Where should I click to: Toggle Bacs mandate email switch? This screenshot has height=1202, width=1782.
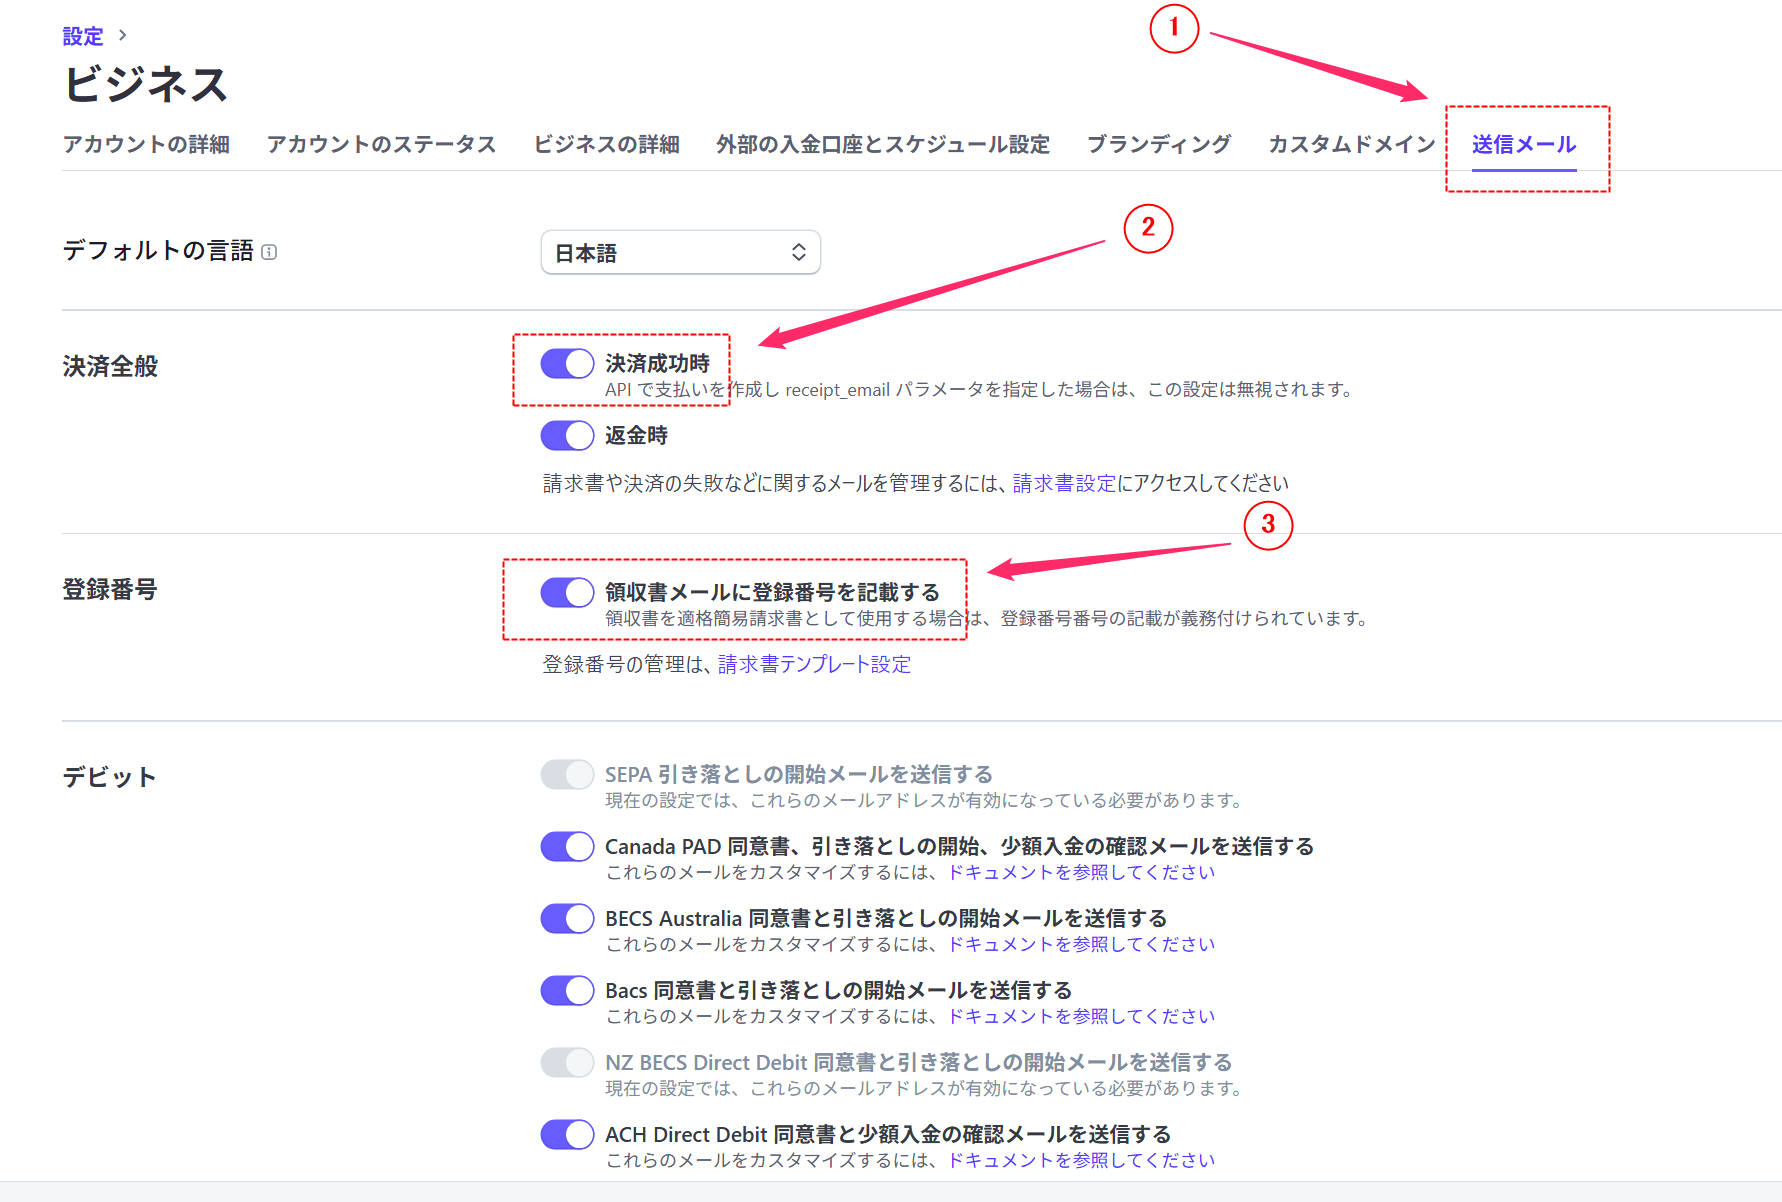point(567,991)
